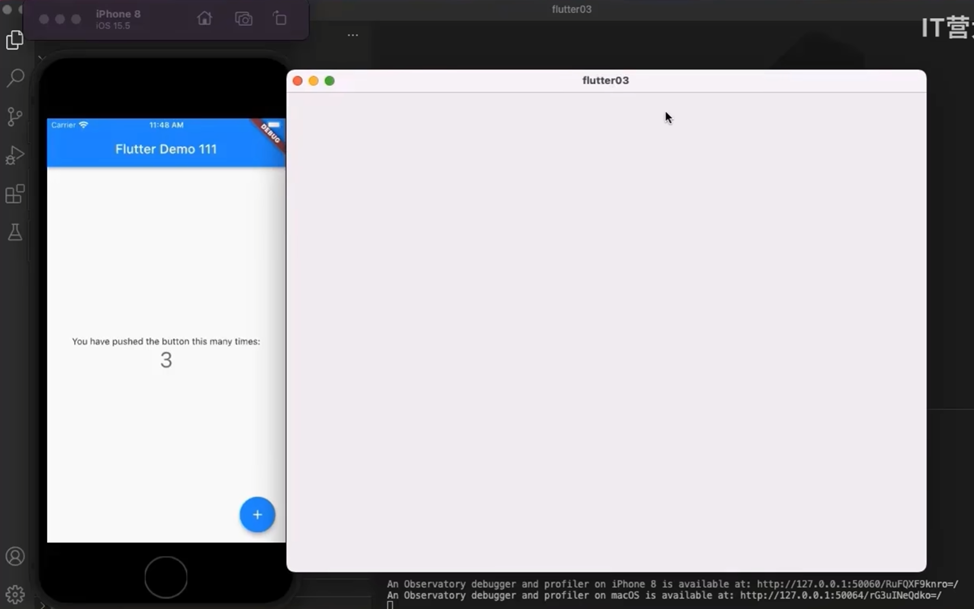Tap the iPhone physical home button
This screenshot has height=609, width=974.
click(x=166, y=577)
